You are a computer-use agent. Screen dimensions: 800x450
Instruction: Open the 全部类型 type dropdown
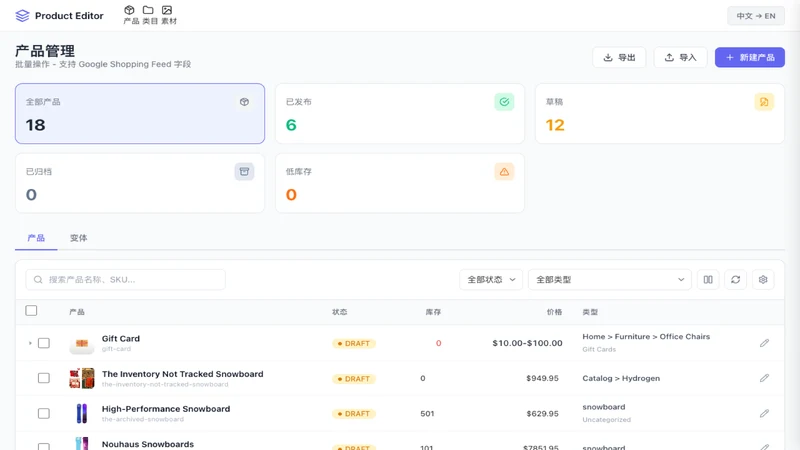pos(610,280)
